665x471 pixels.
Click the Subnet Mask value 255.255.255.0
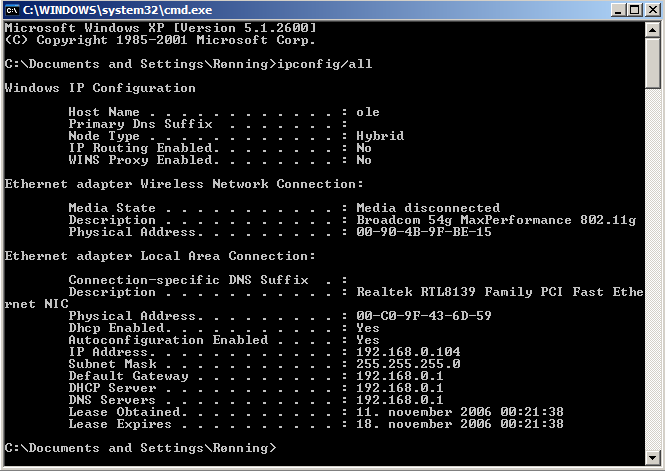click(x=408, y=364)
